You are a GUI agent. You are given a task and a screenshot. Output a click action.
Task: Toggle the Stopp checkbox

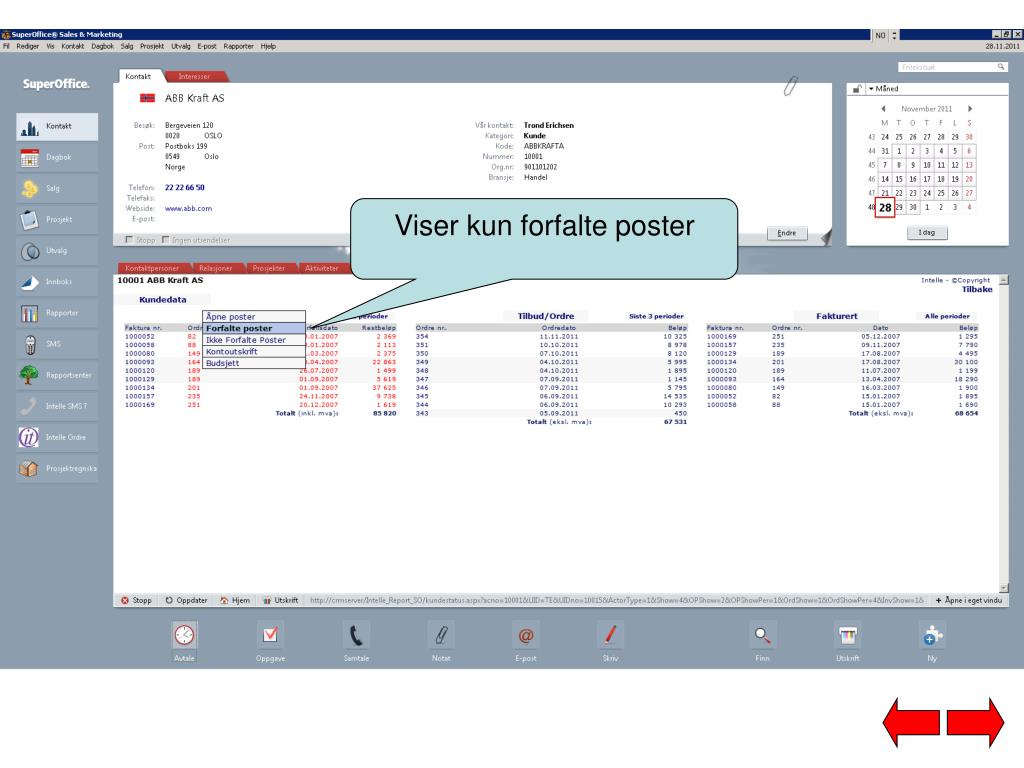coord(129,240)
